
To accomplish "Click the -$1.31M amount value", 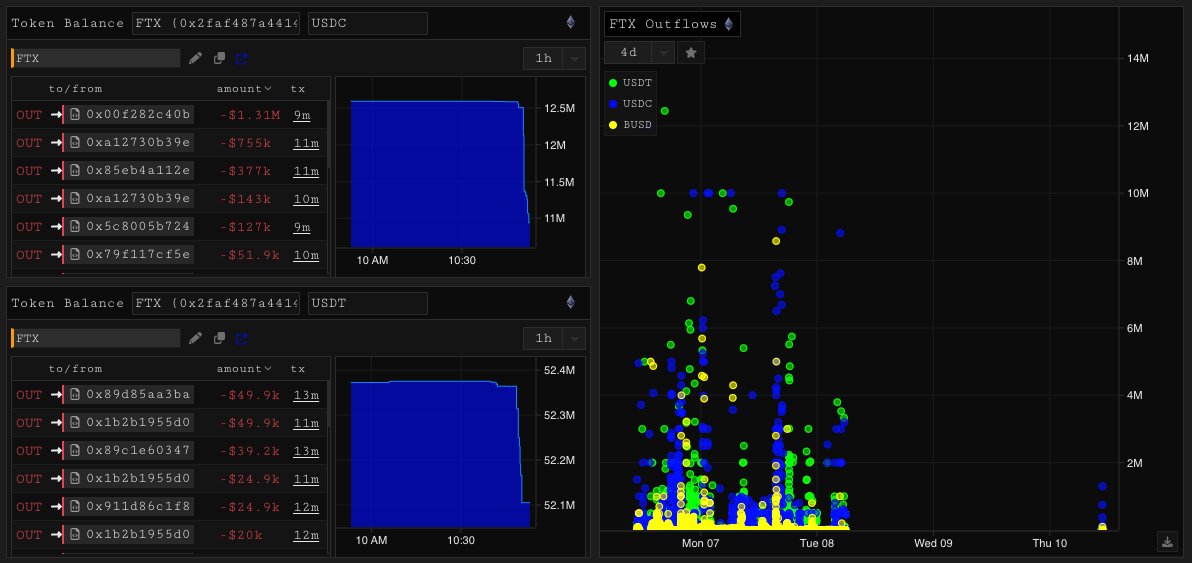I will (x=249, y=115).
